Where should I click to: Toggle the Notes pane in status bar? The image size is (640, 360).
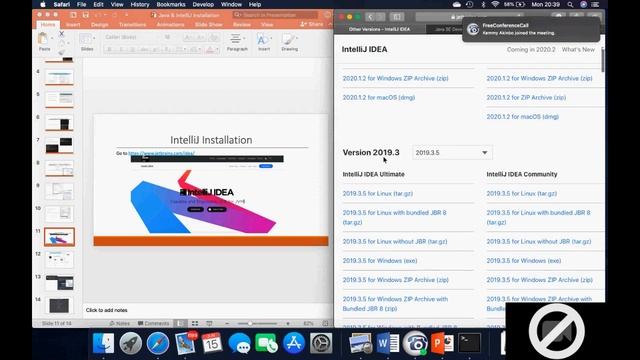120,323
